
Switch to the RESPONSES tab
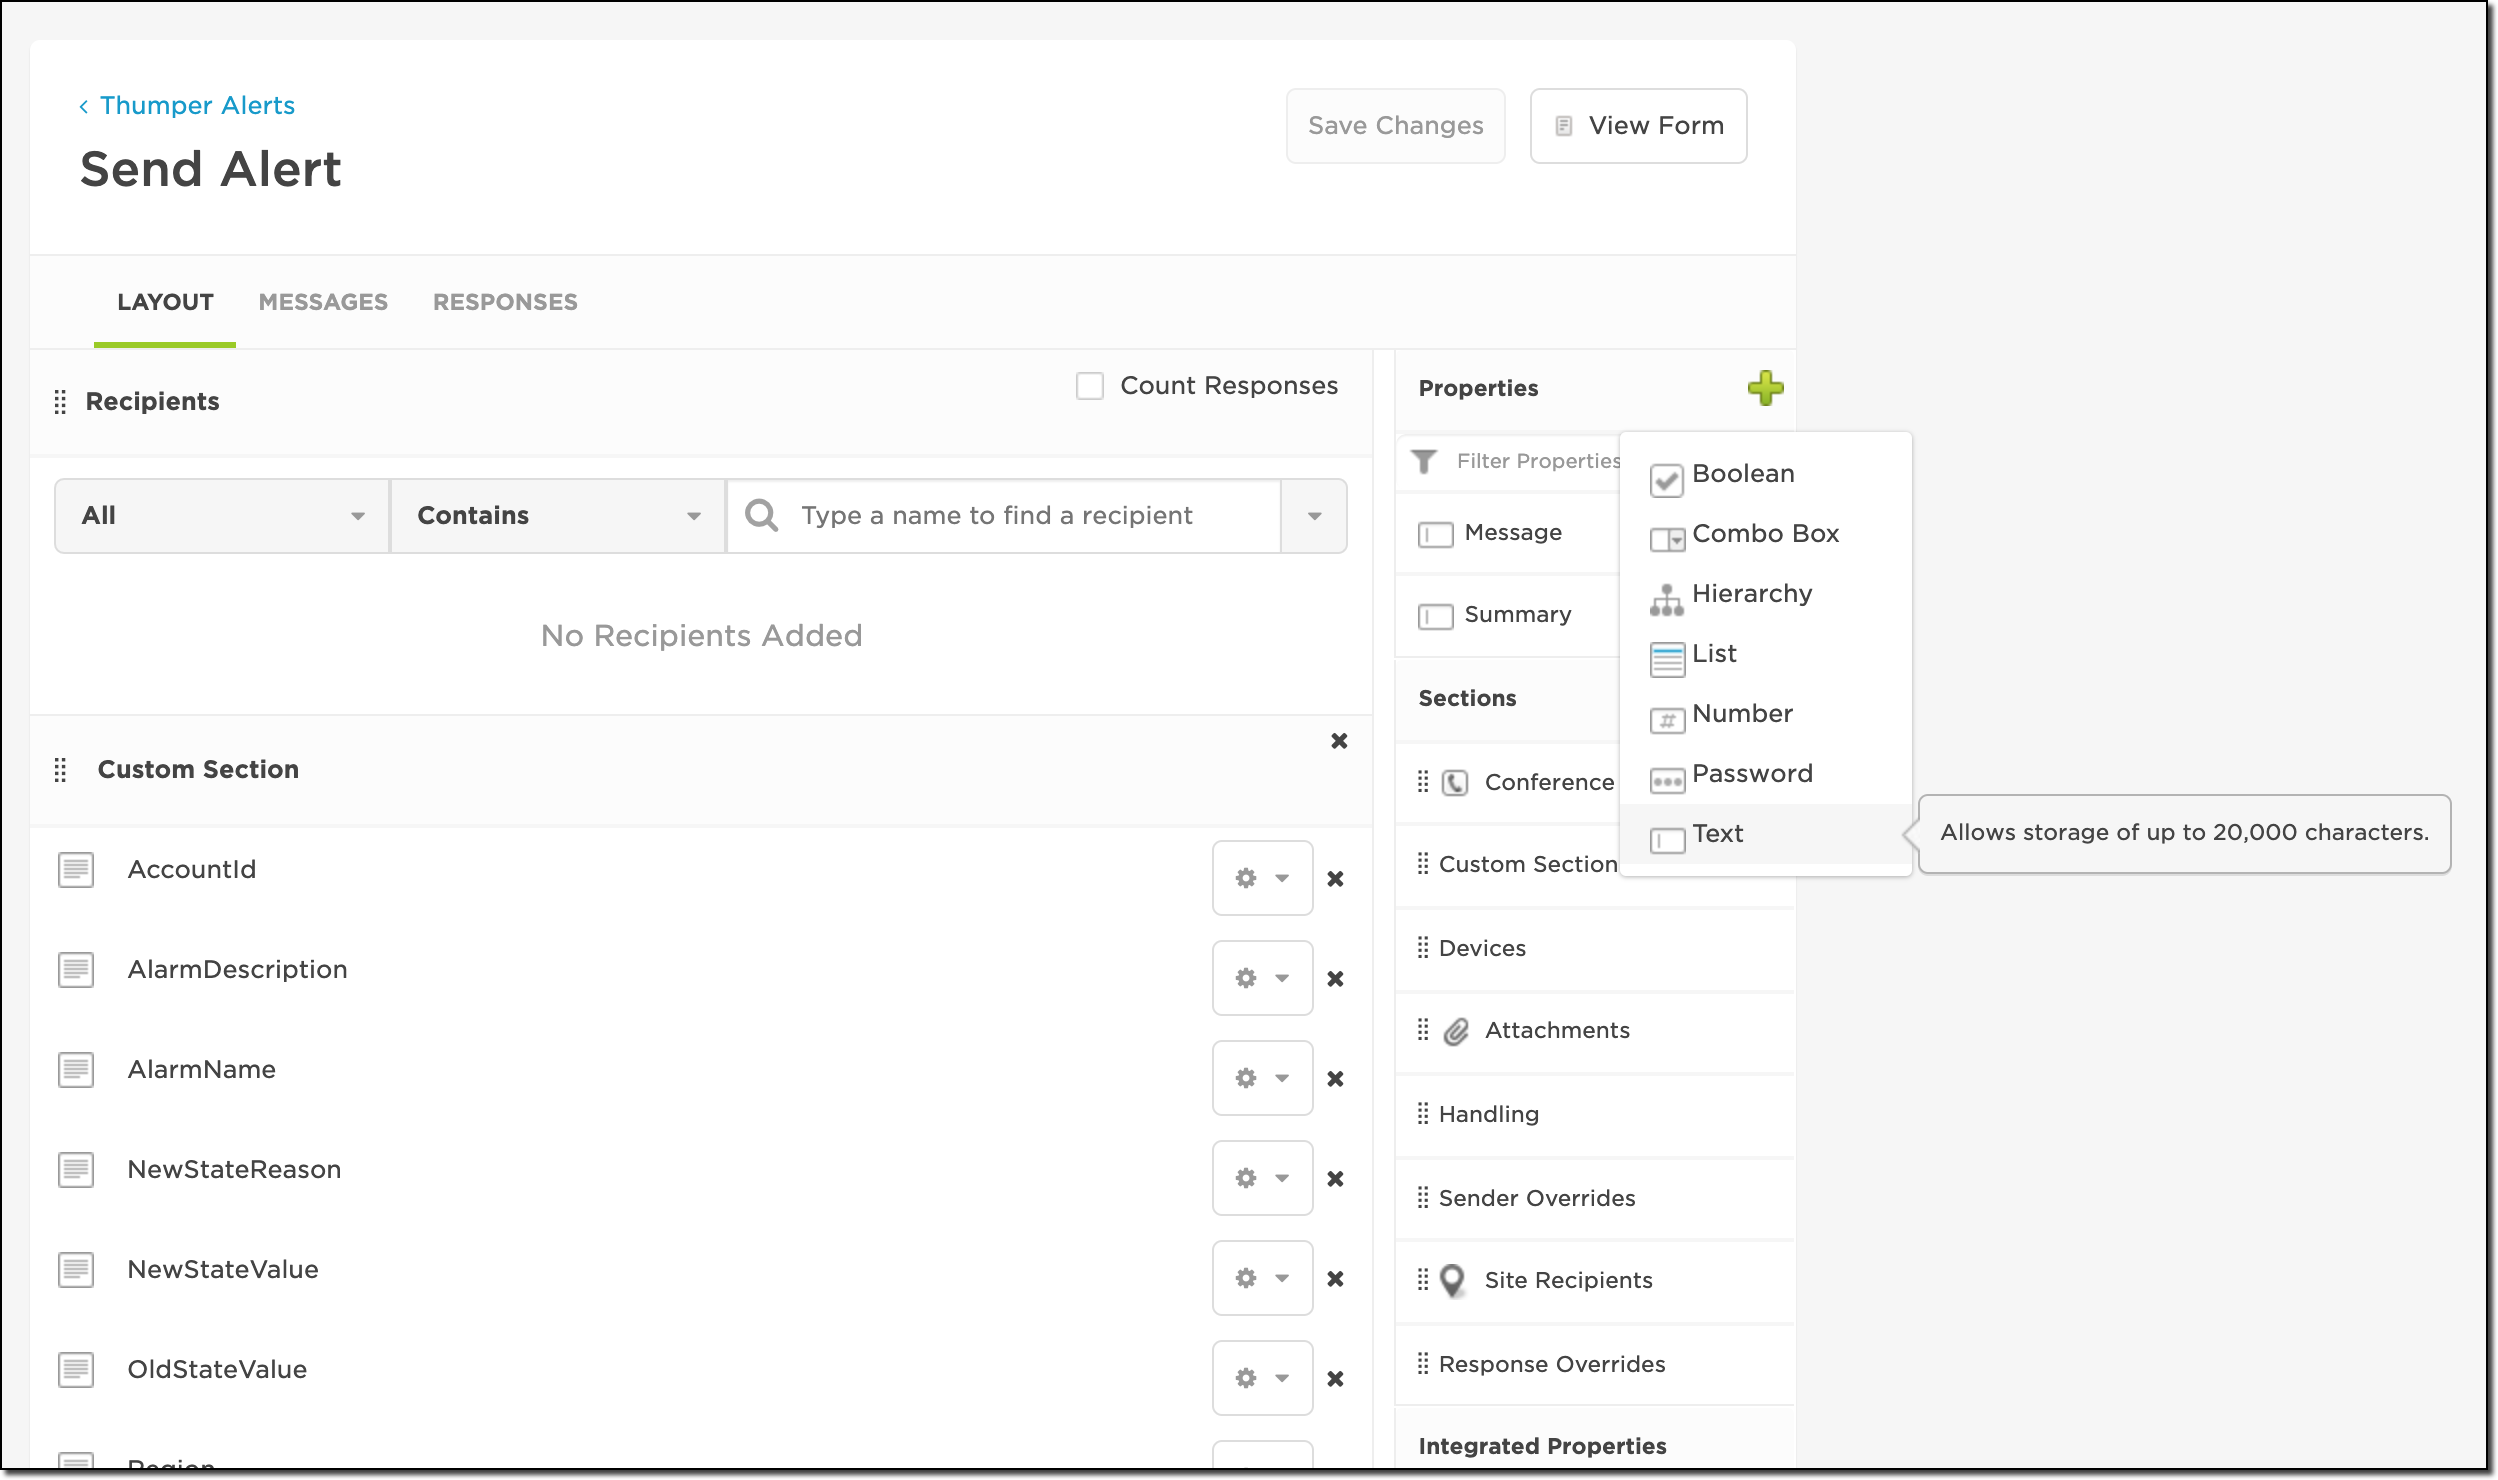click(505, 302)
